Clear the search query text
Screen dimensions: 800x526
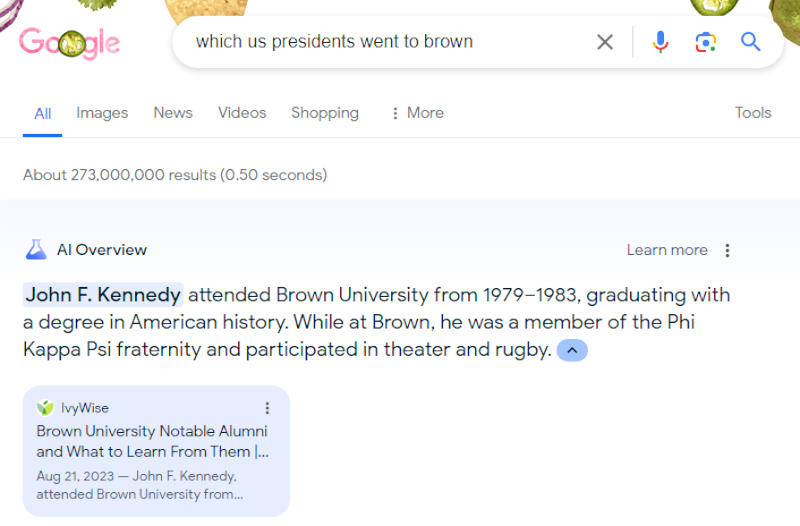click(x=605, y=42)
